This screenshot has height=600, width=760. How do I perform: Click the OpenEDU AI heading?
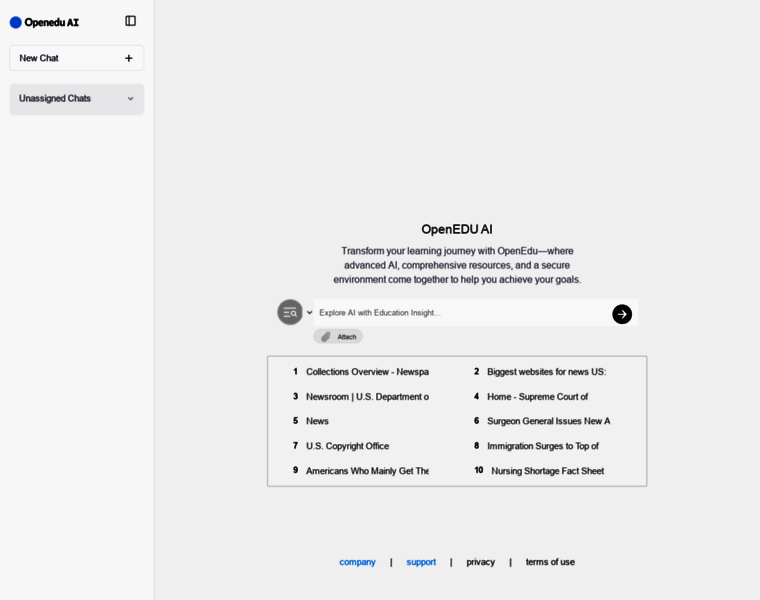[457, 229]
